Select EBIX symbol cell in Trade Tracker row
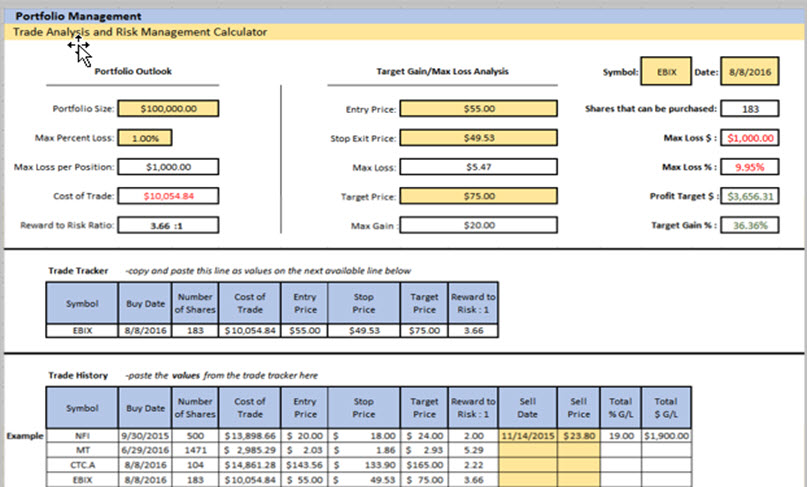 point(82,330)
